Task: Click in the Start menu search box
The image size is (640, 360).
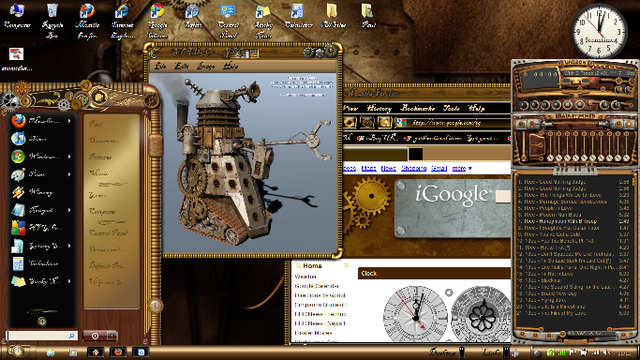Action: 42,336
